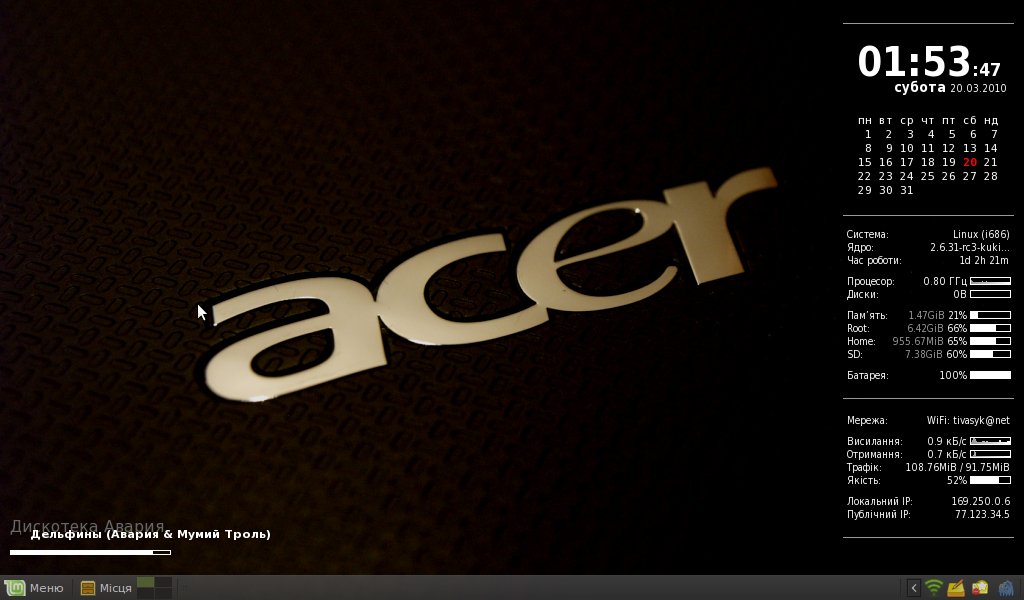The image size is (1024, 600).
Task: Click the Процесор load graph bar
Action: (990, 281)
